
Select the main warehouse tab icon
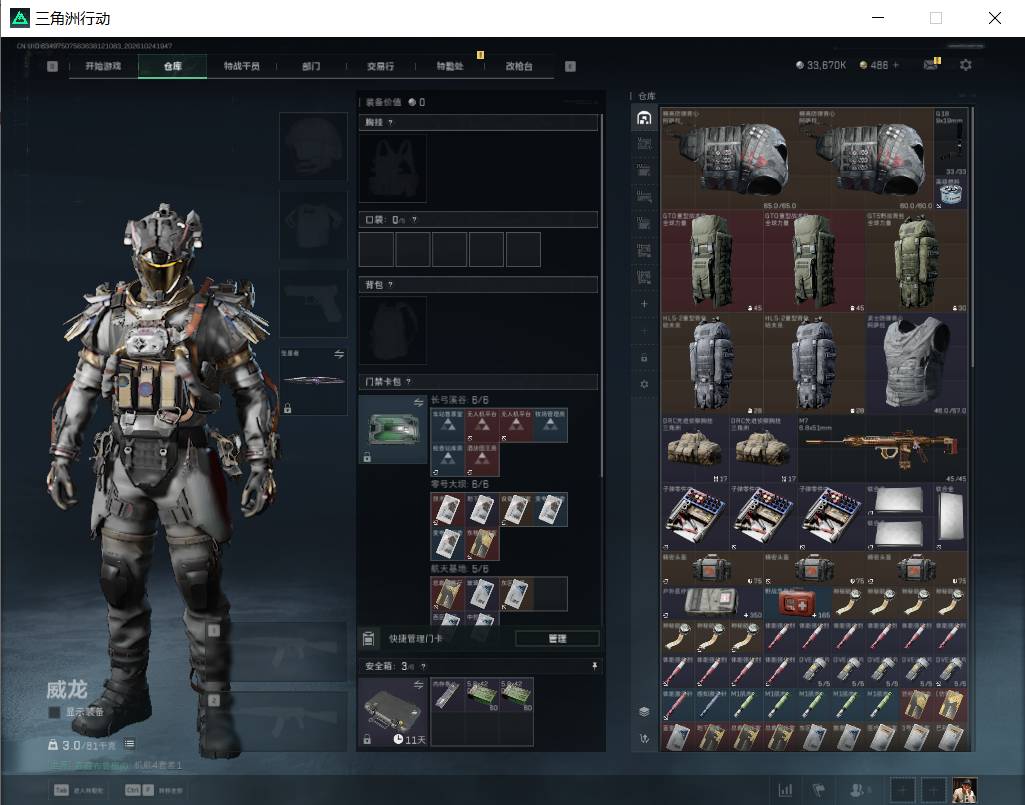(644, 118)
